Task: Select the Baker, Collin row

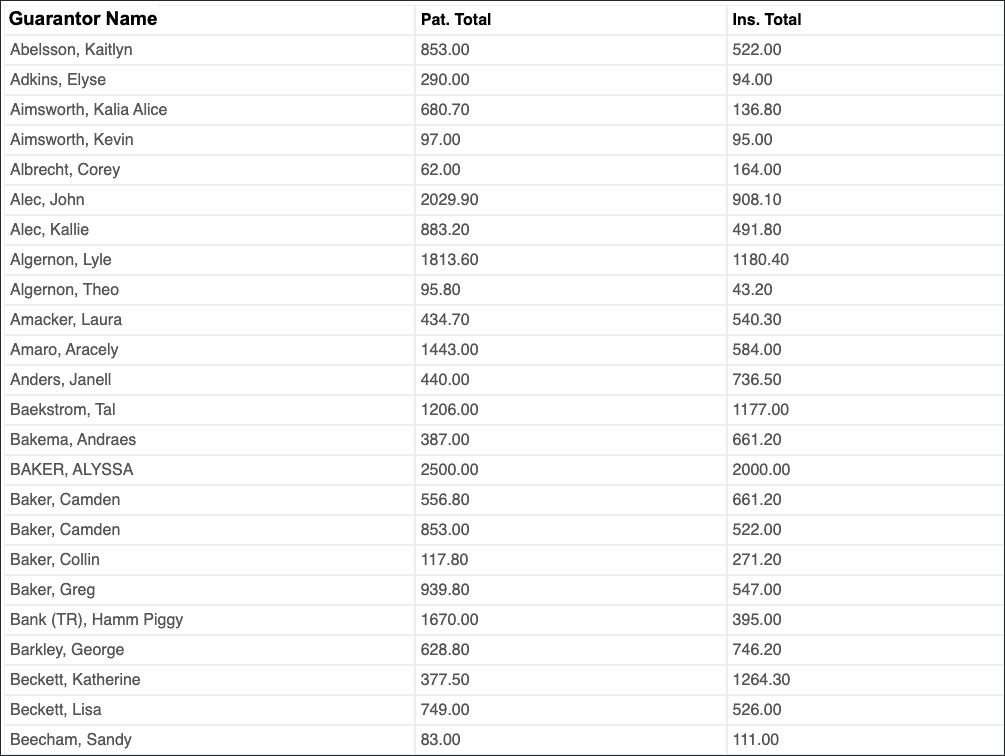Action: click(503, 559)
